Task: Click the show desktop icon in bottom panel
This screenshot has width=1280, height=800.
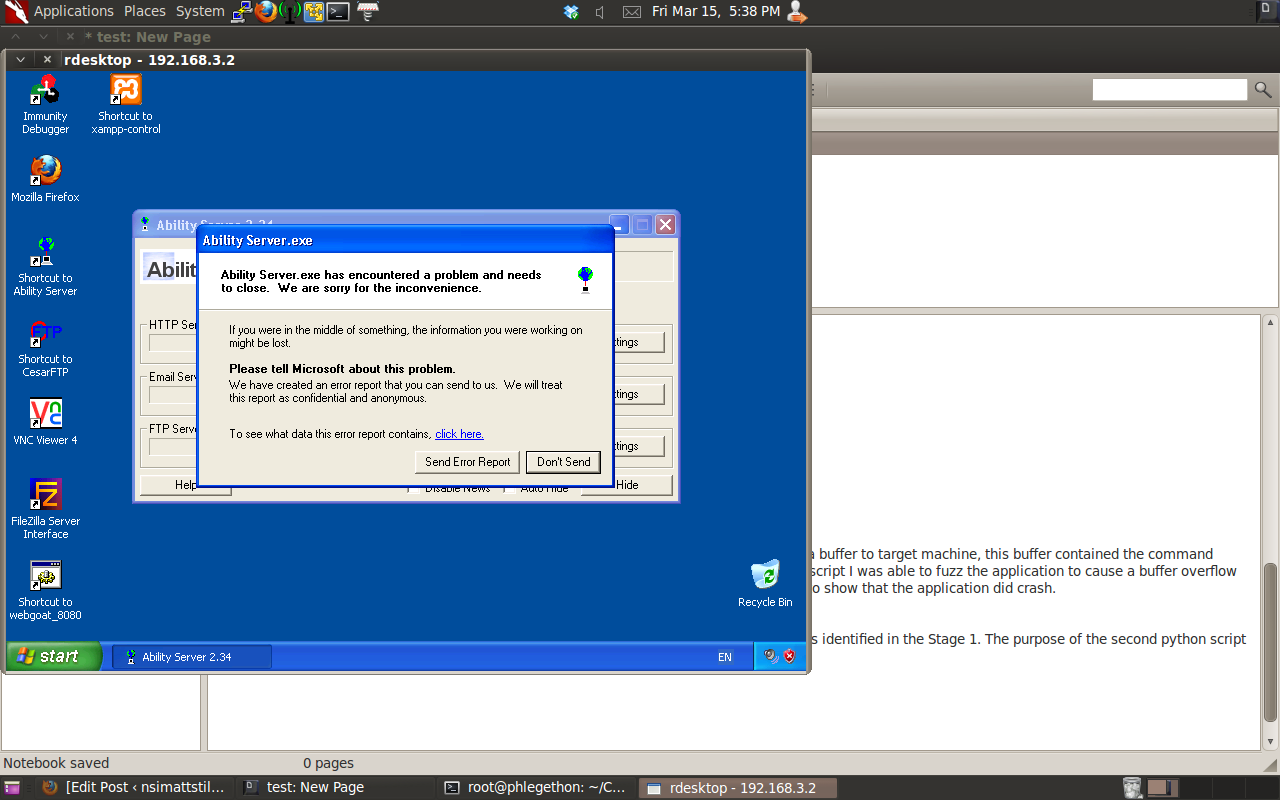Action: 11,788
